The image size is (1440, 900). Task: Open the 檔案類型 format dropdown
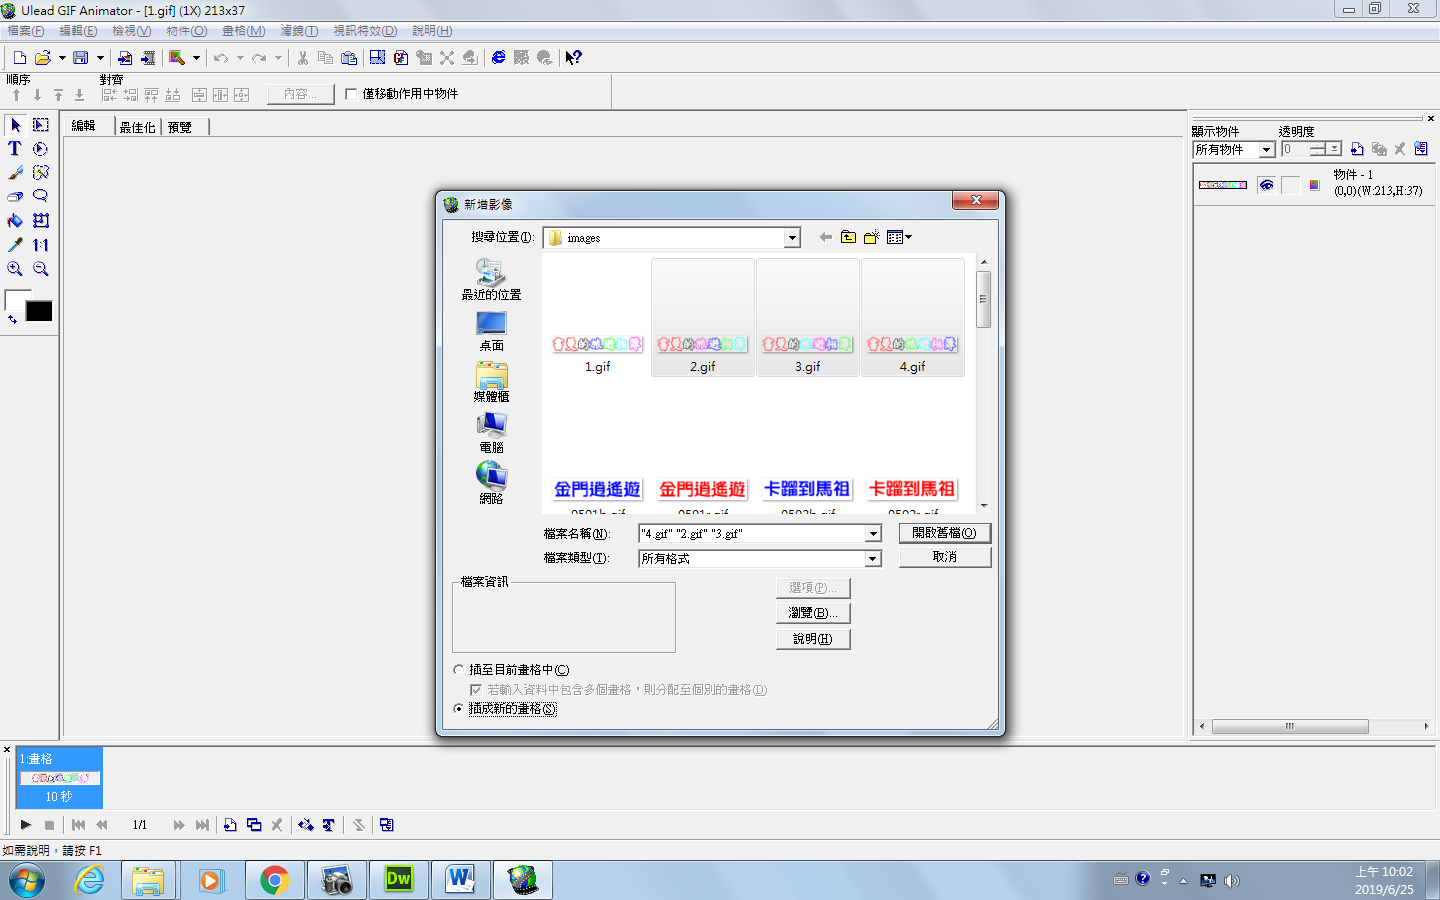873,559
